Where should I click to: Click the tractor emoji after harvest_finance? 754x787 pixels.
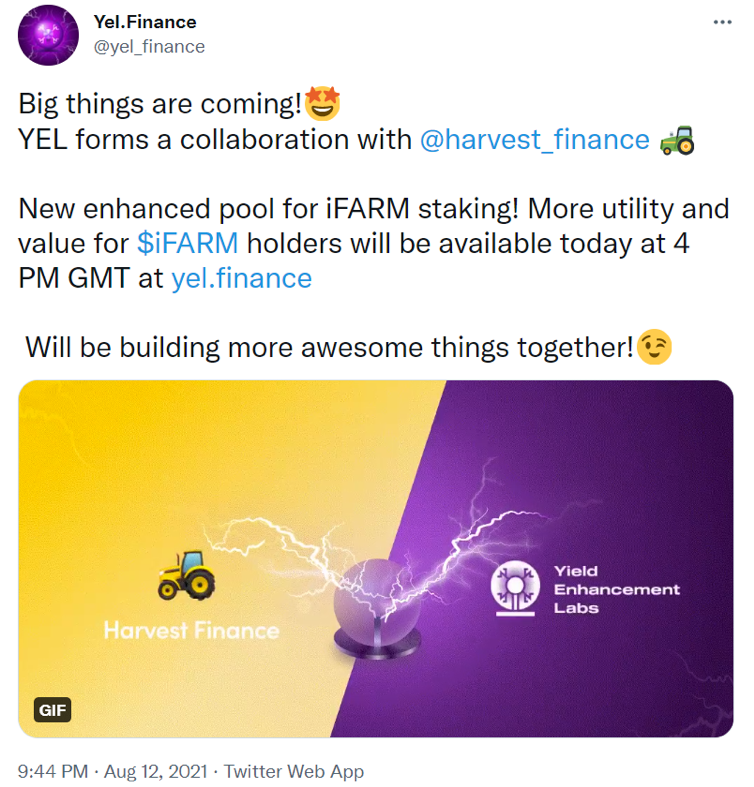click(677, 140)
